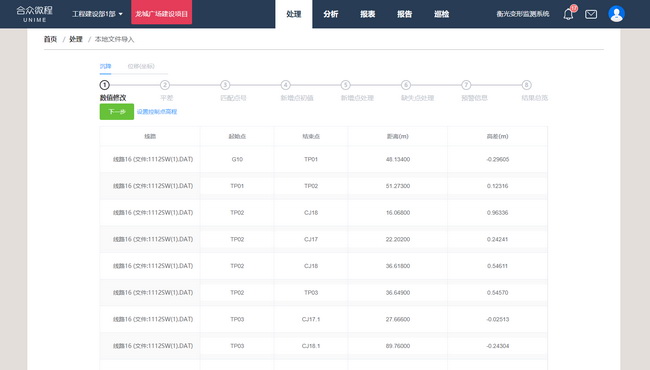Select step 2 circle 平差
The image size is (650, 370).
coord(165,85)
